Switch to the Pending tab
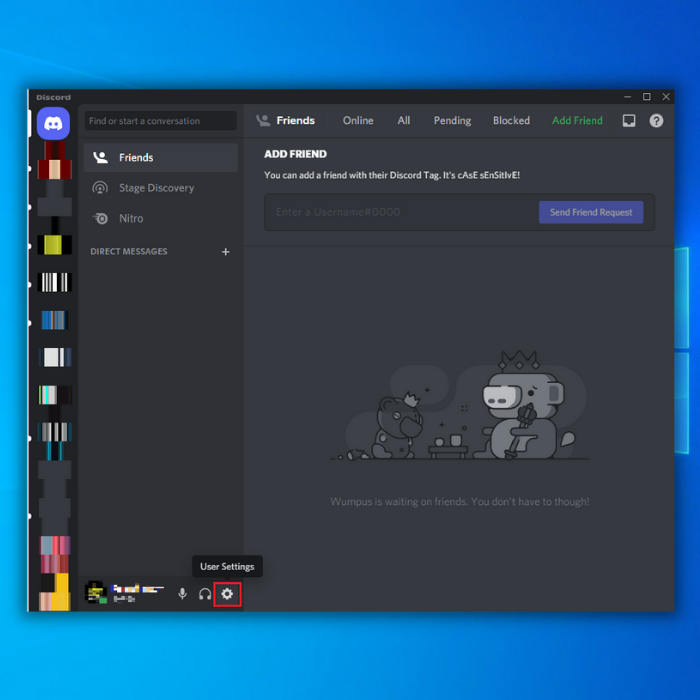The image size is (700, 700). coord(452,121)
